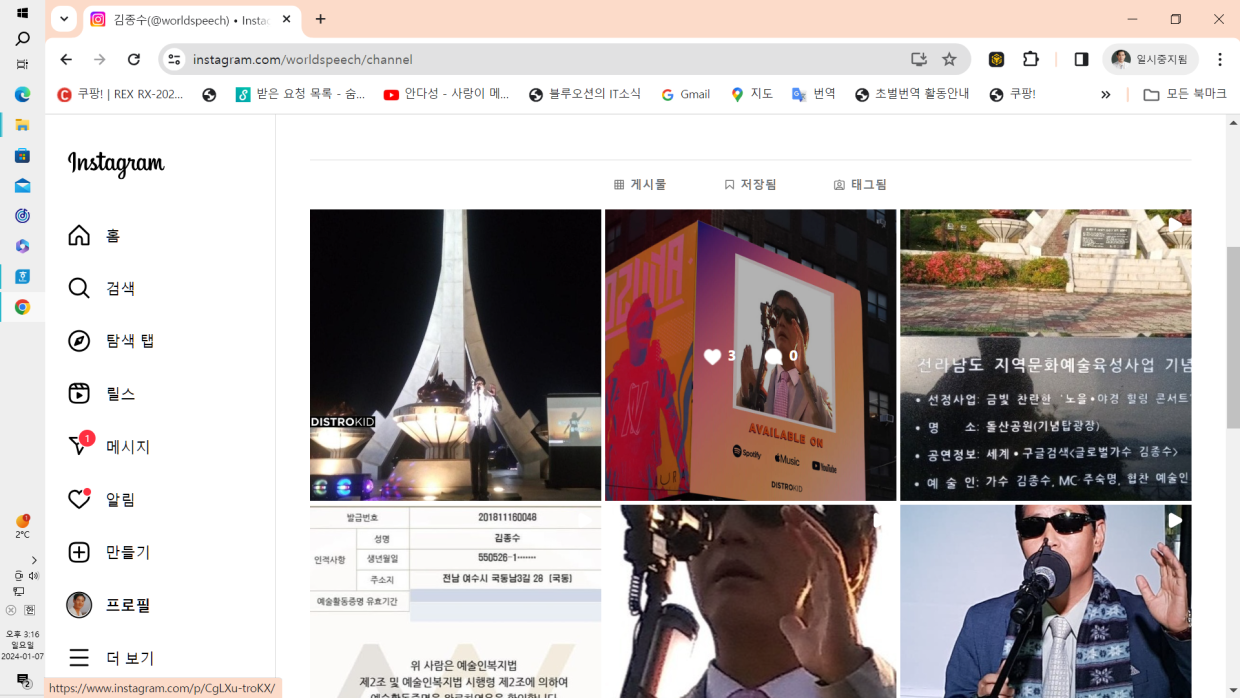This screenshot has width=1240, height=698.
Task: Open Instagram Home from sidebar
Action: [94, 236]
